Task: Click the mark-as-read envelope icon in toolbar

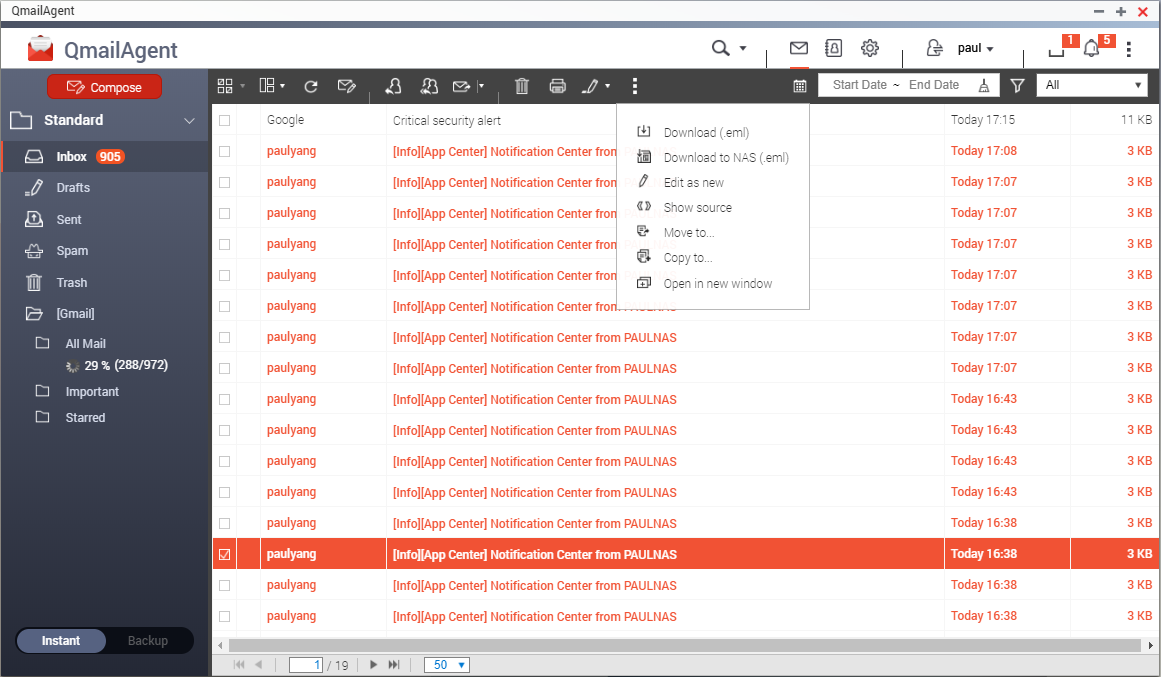Action: pos(347,87)
